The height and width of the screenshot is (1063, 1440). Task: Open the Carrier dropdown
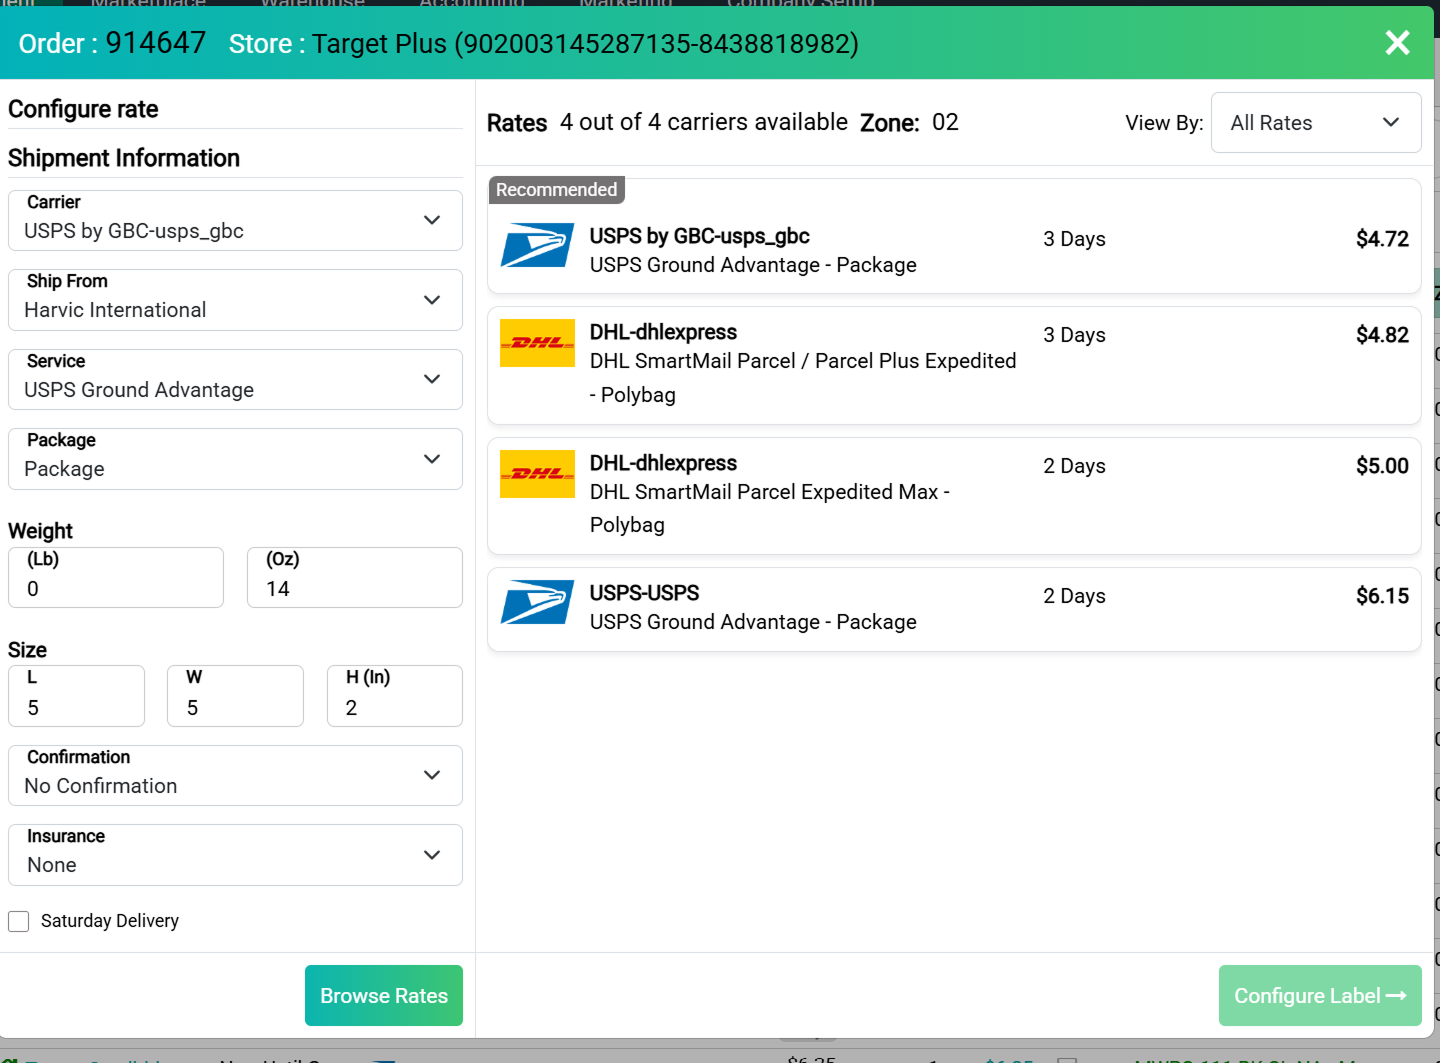[235, 221]
